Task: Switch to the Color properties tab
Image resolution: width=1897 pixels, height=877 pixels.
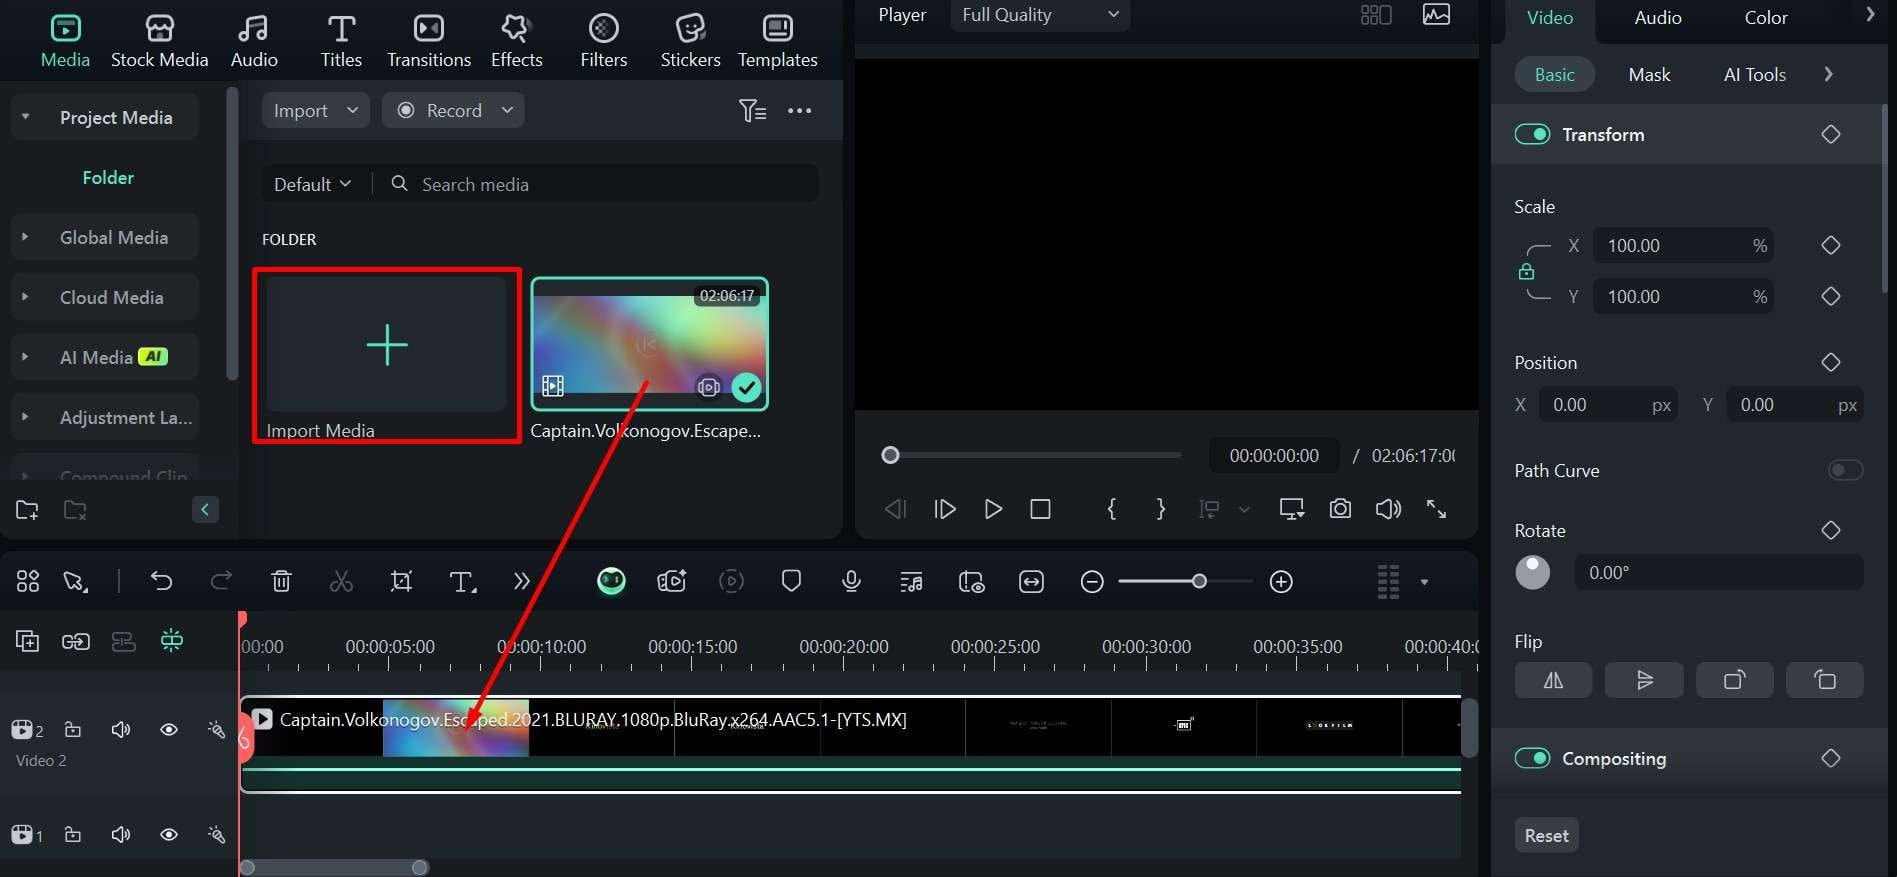Action: (1765, 18)
